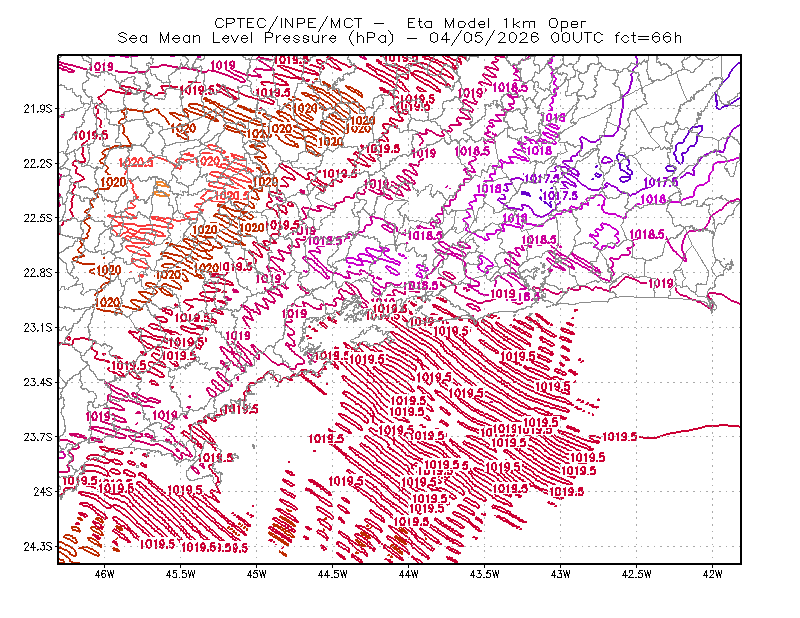Click the 1019.5 label on long eastern isobar
The width and height of the screenshot is (800, 618).
(619, 437)
